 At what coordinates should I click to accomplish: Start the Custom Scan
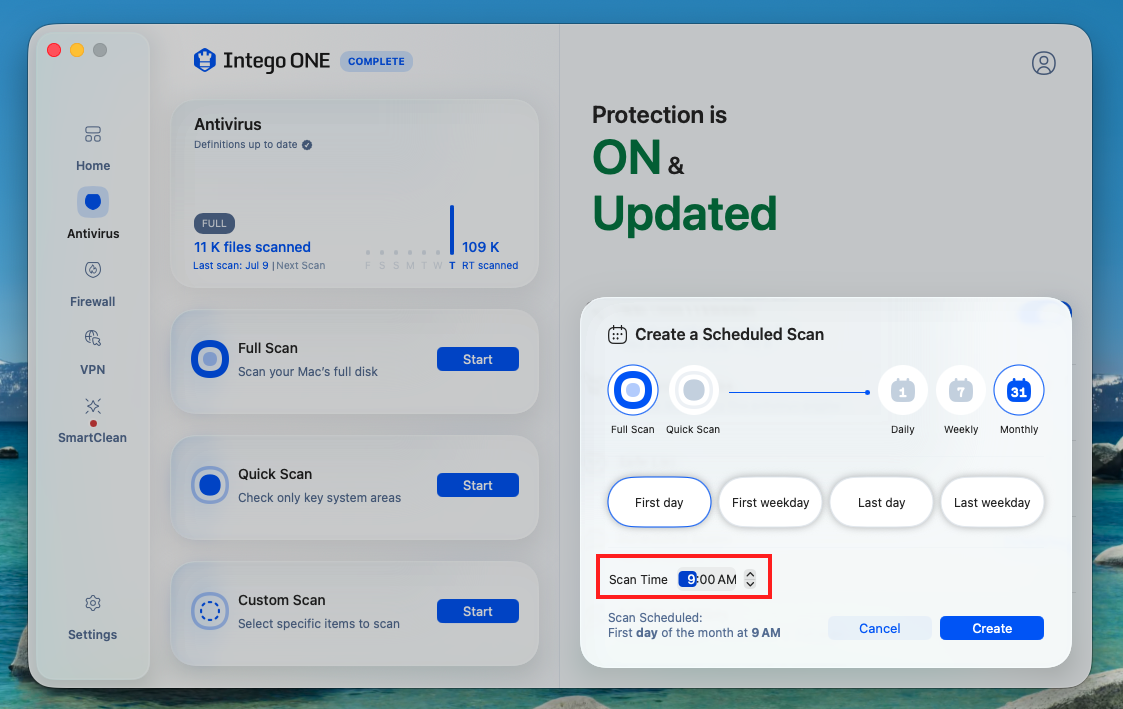click(478, 612)
